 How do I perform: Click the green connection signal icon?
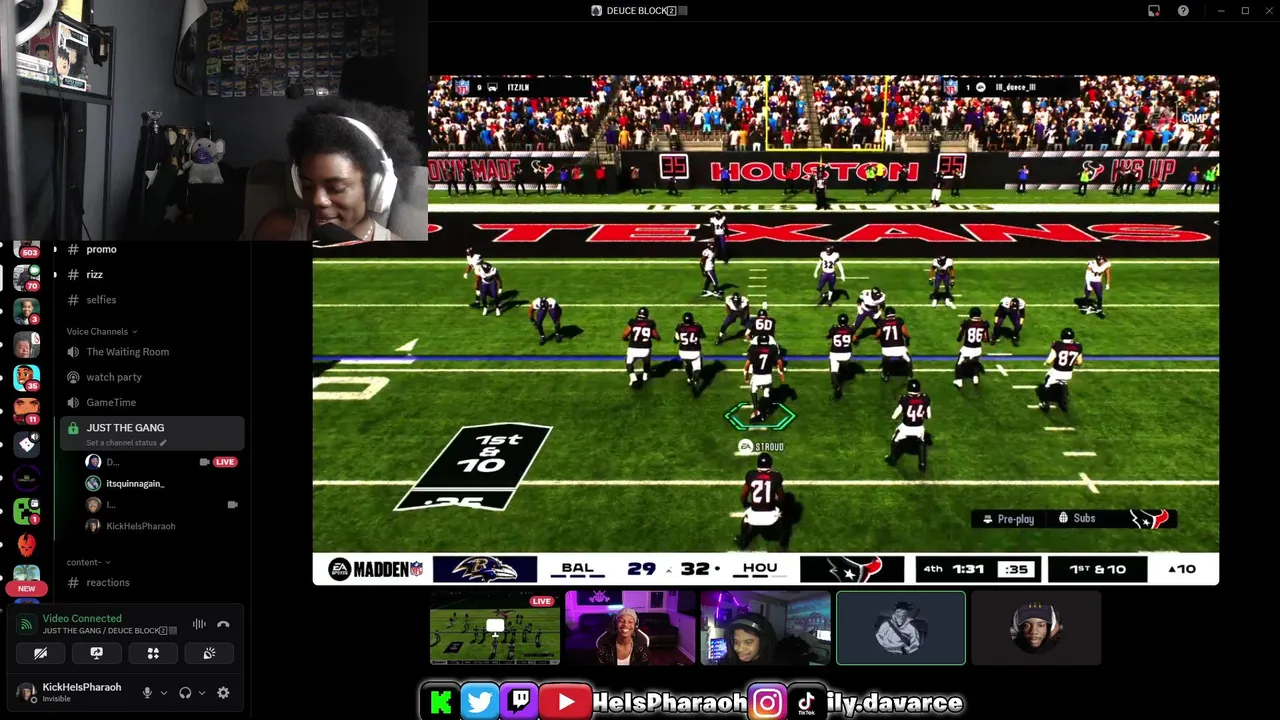27,624
